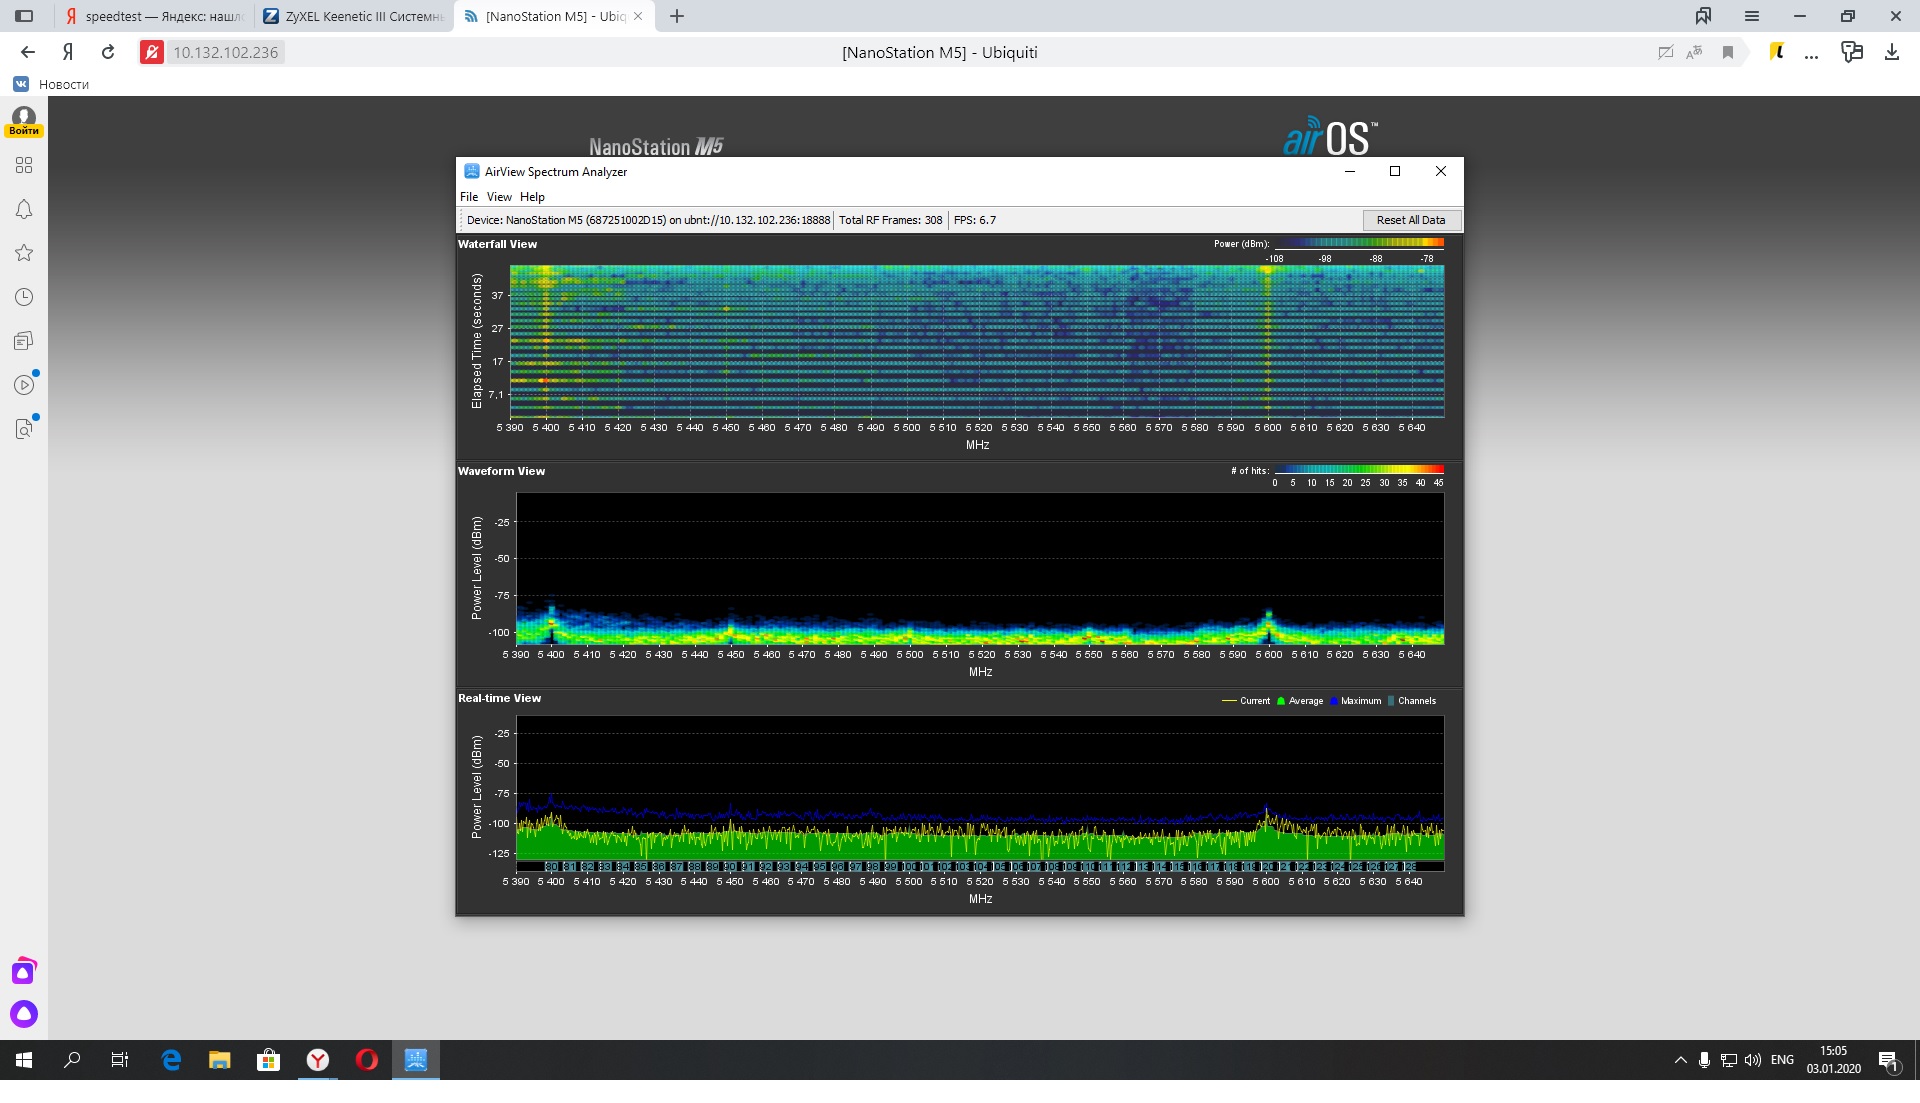Click the yellow Yandex extension icon

[1777, 52]
